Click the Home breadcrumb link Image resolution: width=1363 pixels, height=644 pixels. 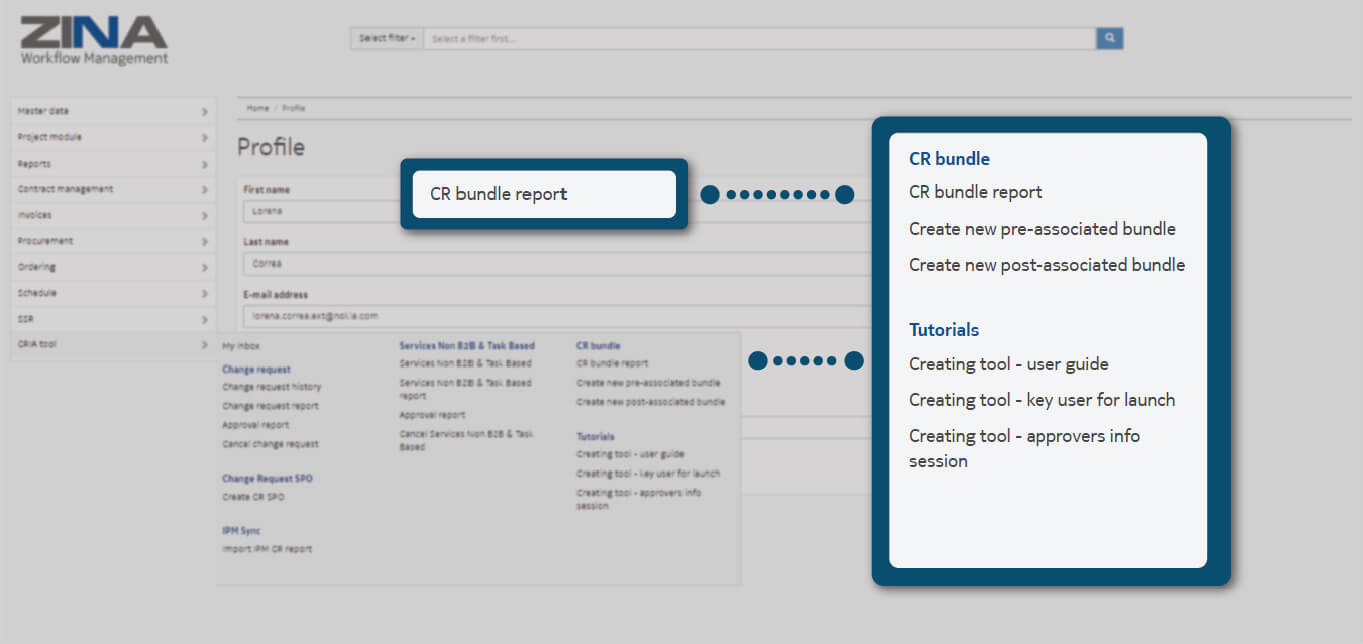[258, 108]
